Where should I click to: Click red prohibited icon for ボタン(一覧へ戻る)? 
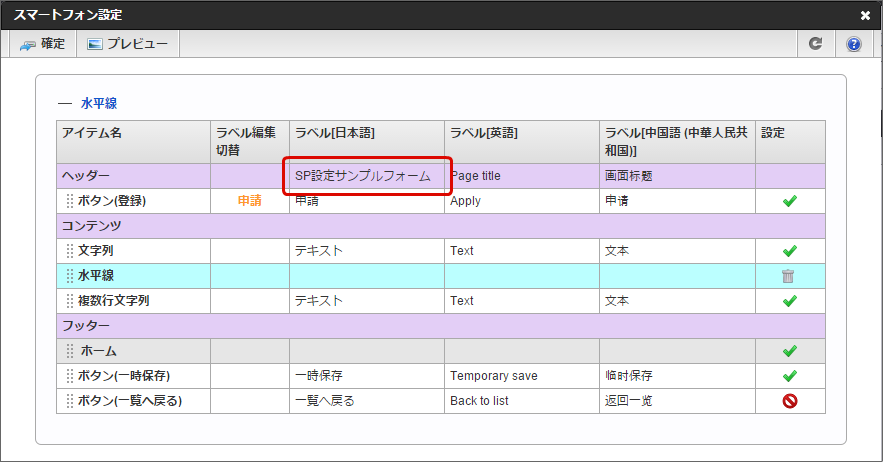790,401
